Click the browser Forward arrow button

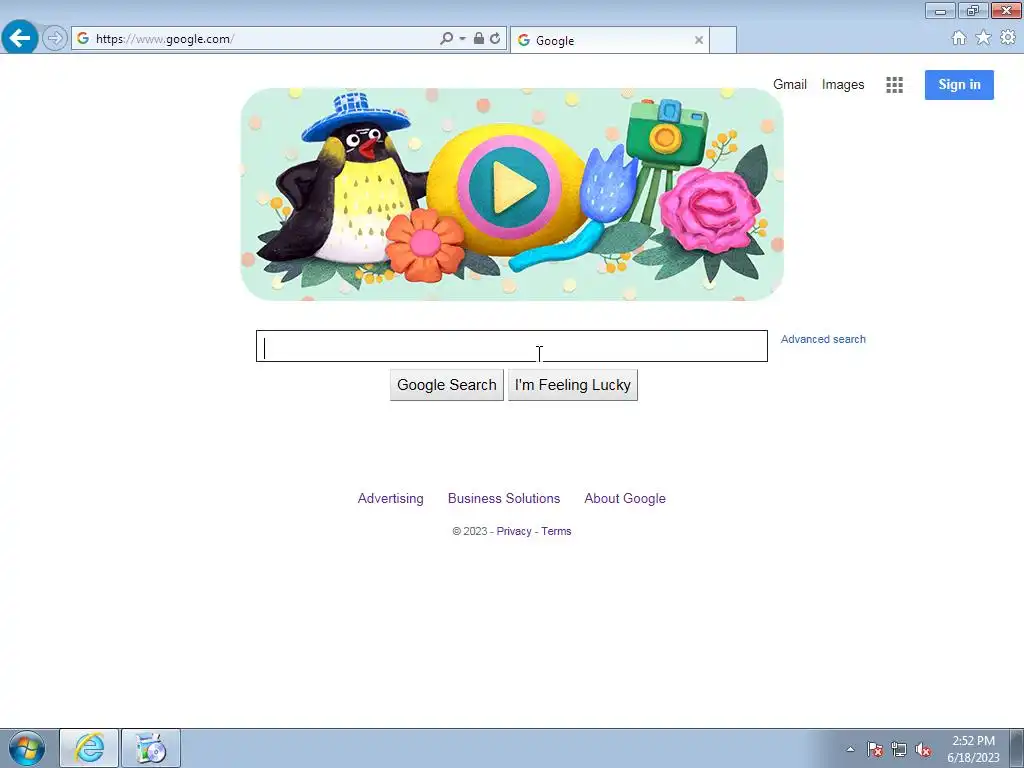pos(55,39)
